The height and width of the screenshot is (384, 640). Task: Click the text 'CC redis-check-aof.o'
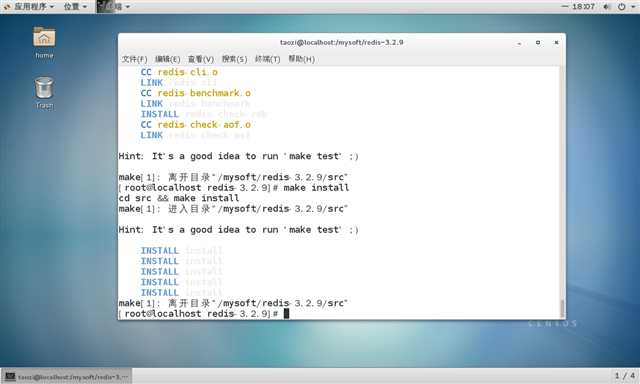[196, 125]
